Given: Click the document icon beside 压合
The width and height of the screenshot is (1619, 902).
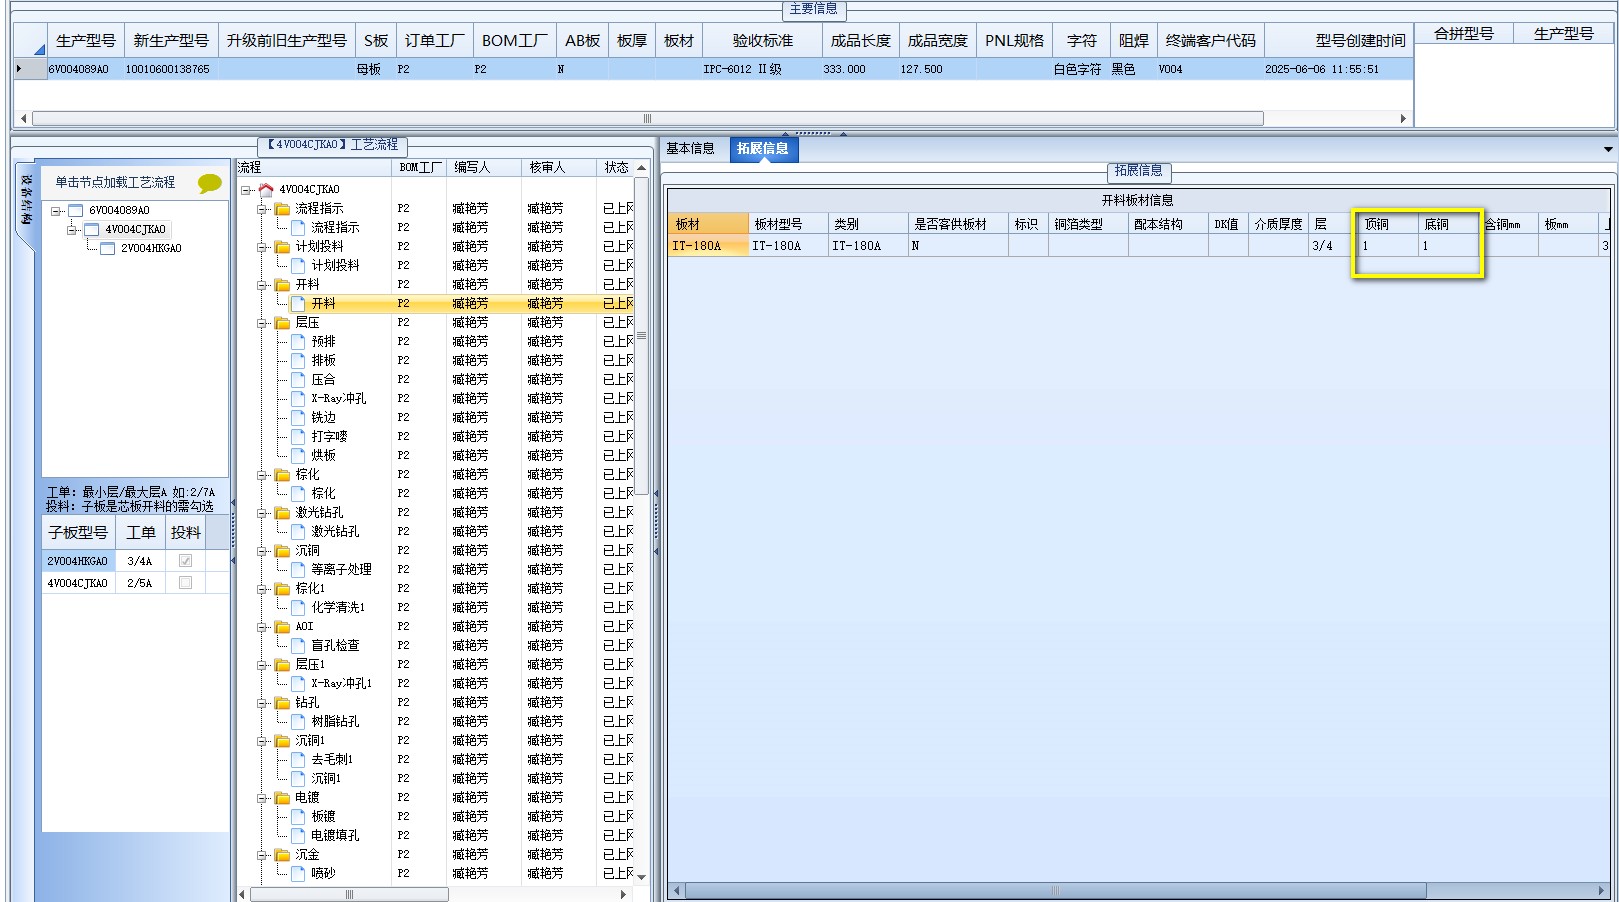Looking at the screenshot, I should coord(298,379).
